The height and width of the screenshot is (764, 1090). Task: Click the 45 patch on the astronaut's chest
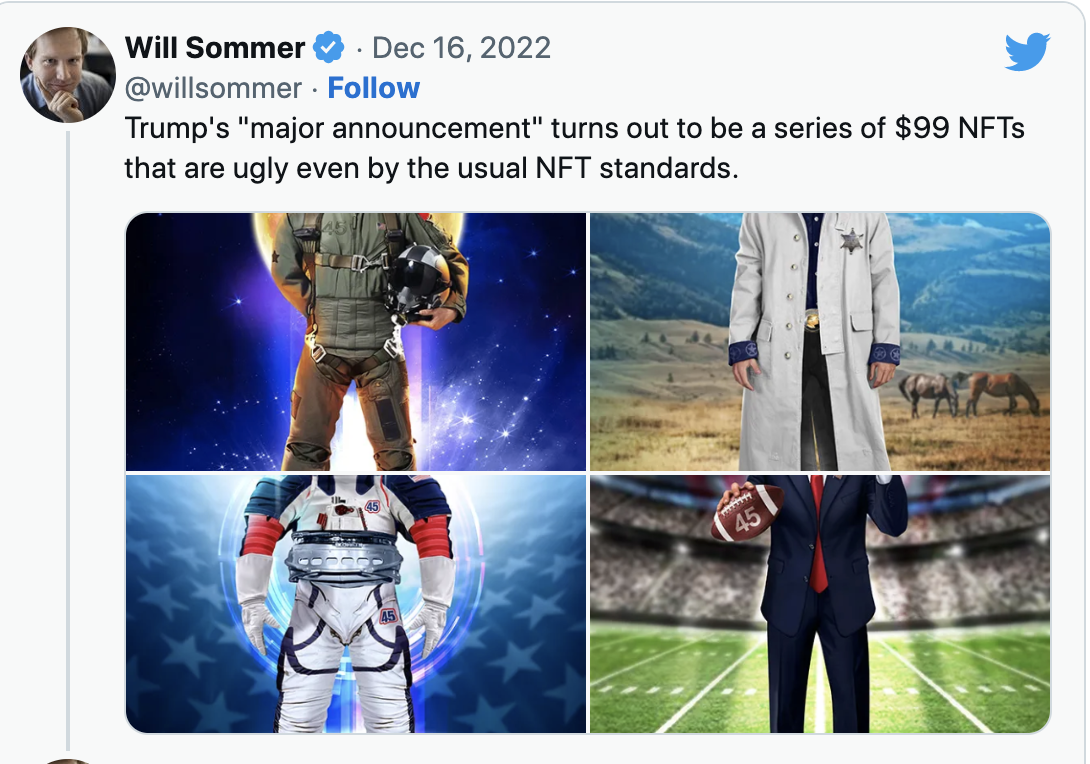[372, 506]
